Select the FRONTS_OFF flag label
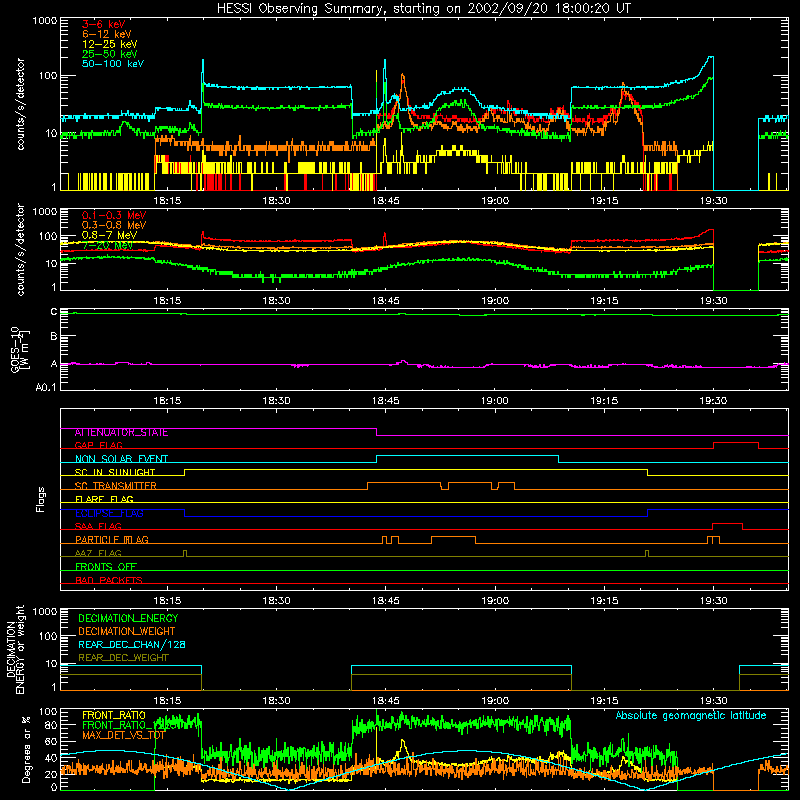Image resolution: width=800 pixels, height=800 pixels. pyautogui.click(x=106, y=567)
